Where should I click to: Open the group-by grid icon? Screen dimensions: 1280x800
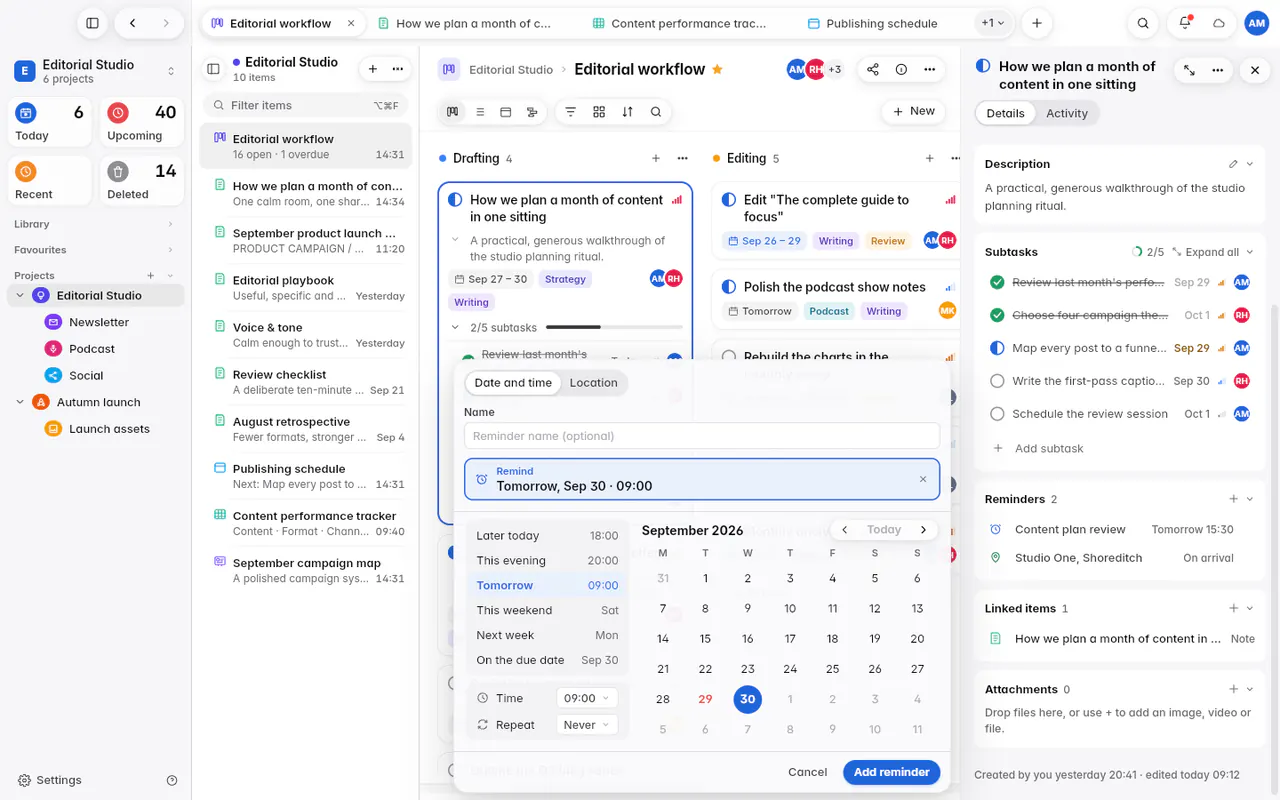(x=599, y=112)
